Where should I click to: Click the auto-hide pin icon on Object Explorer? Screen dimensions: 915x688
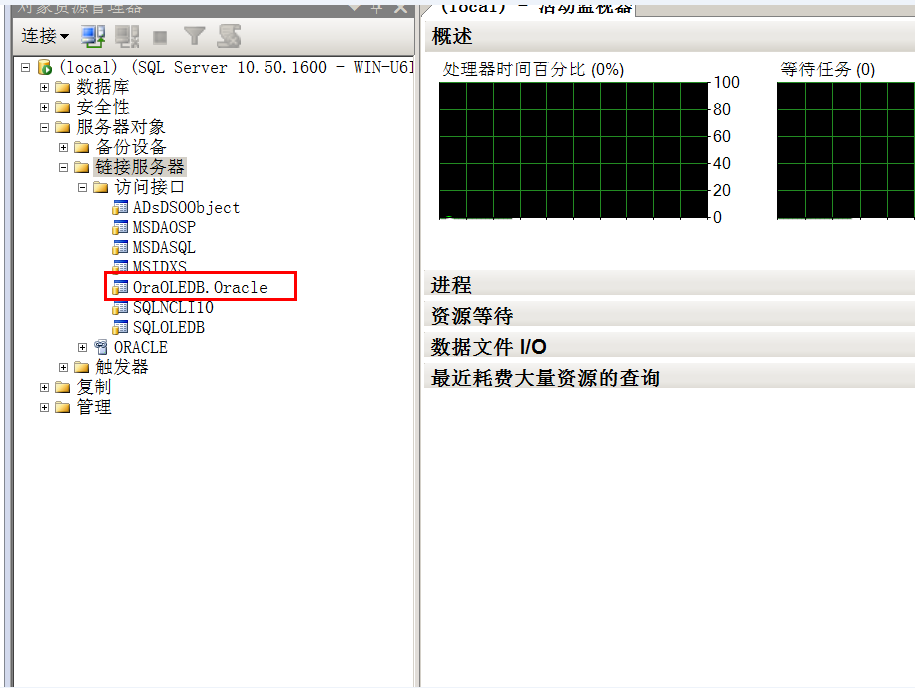(377, 9)
